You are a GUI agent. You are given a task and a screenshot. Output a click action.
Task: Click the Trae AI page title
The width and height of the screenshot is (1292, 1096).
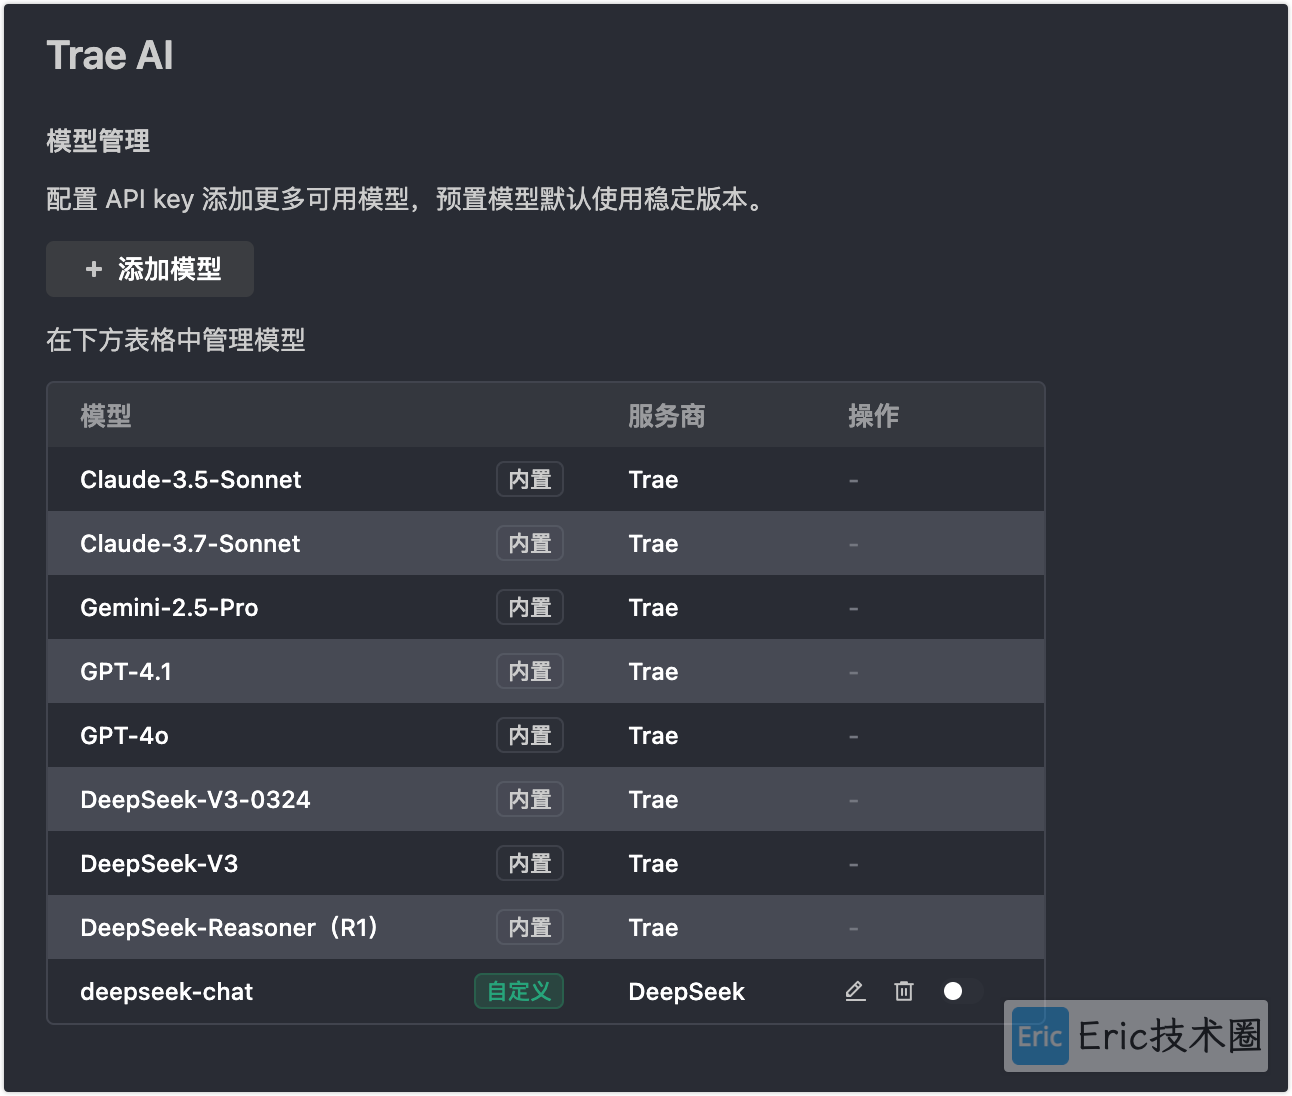tap(110, 56)
